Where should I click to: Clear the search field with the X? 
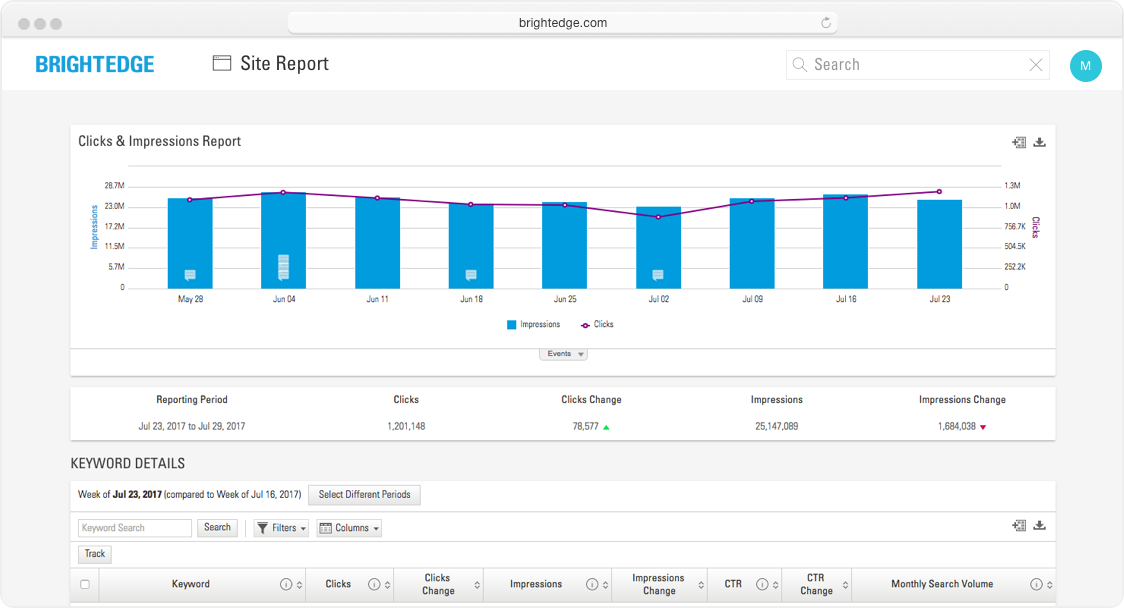click(1036, 65)
